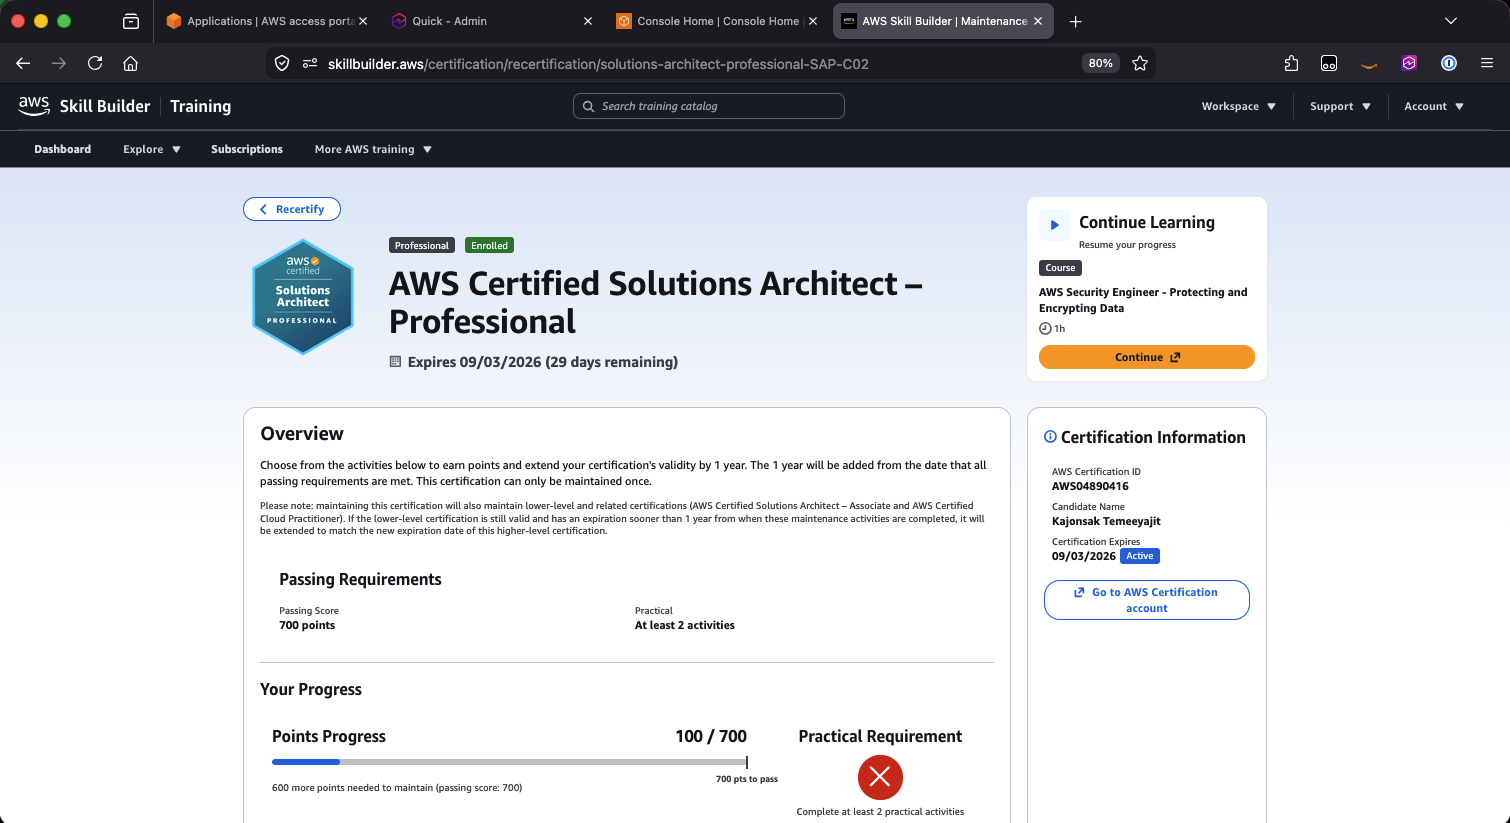Close the AWS Skill Builder tab
The width and height of the screenshot is (1510, 823).
1038,21
